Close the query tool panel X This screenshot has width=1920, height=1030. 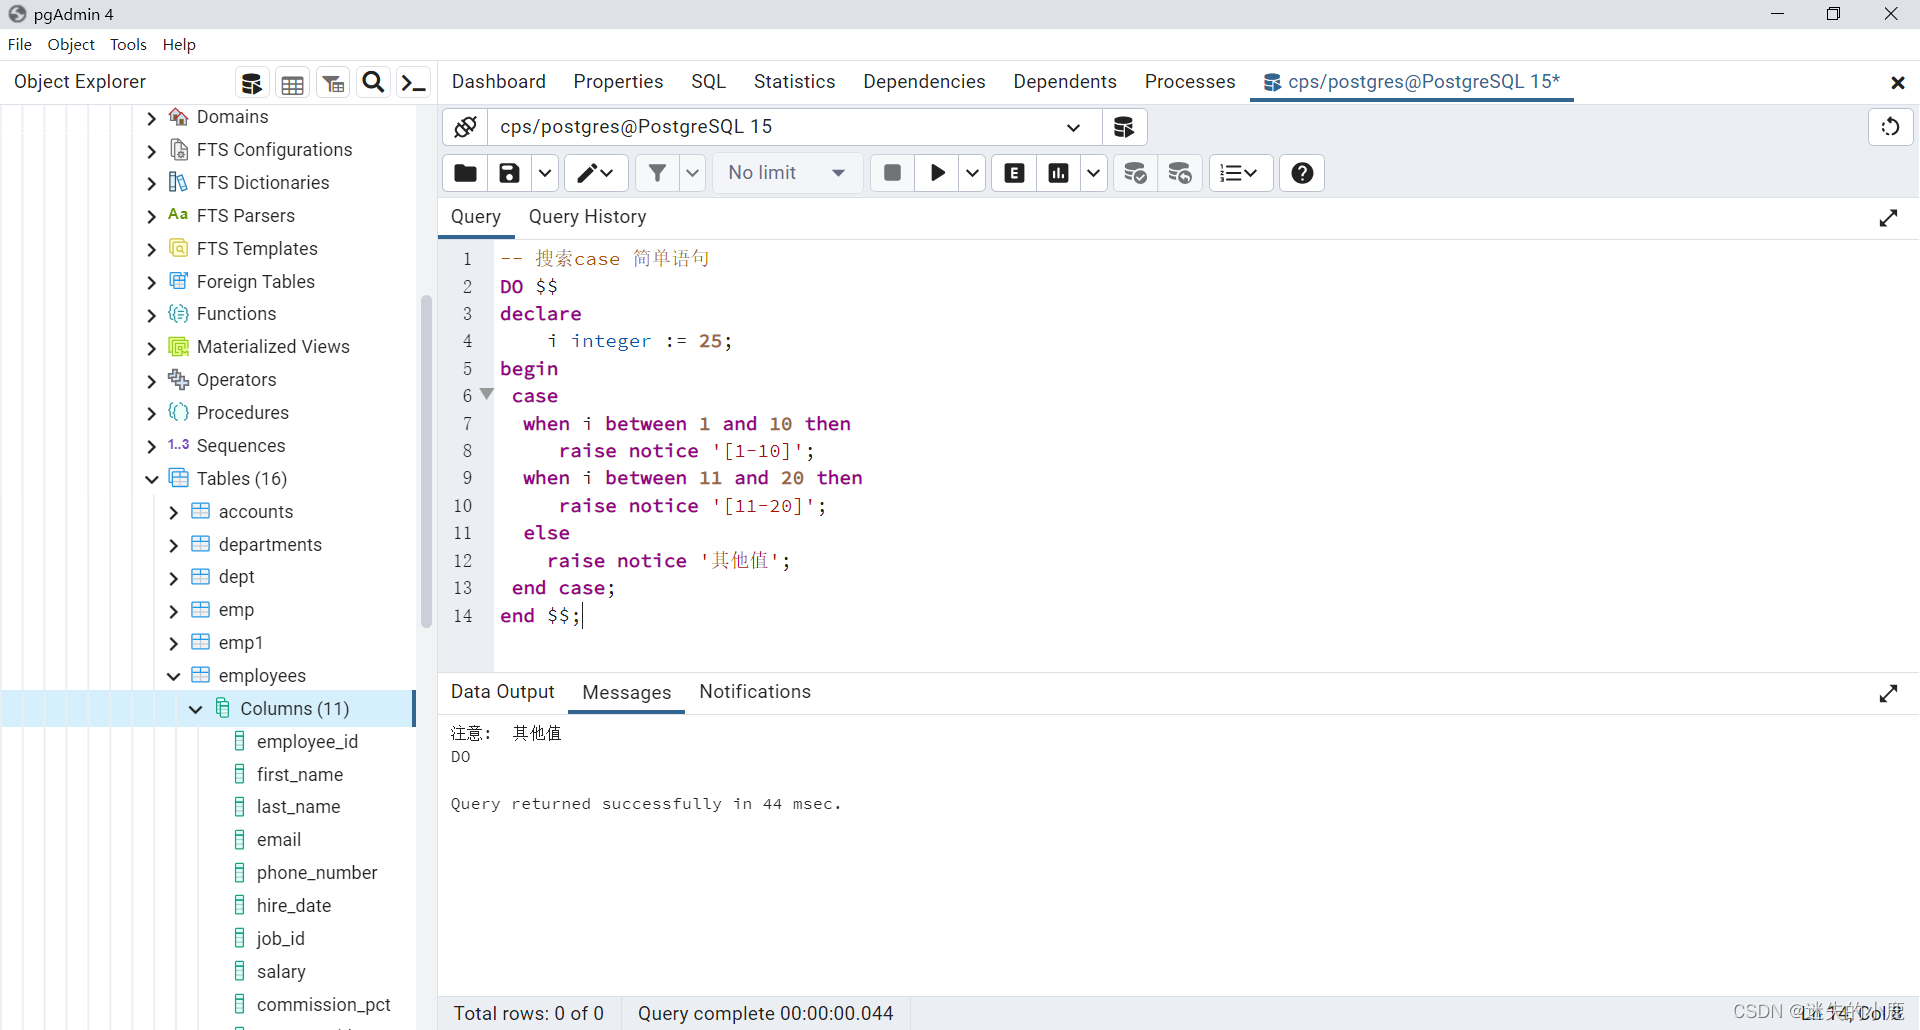coord(1897,83)
